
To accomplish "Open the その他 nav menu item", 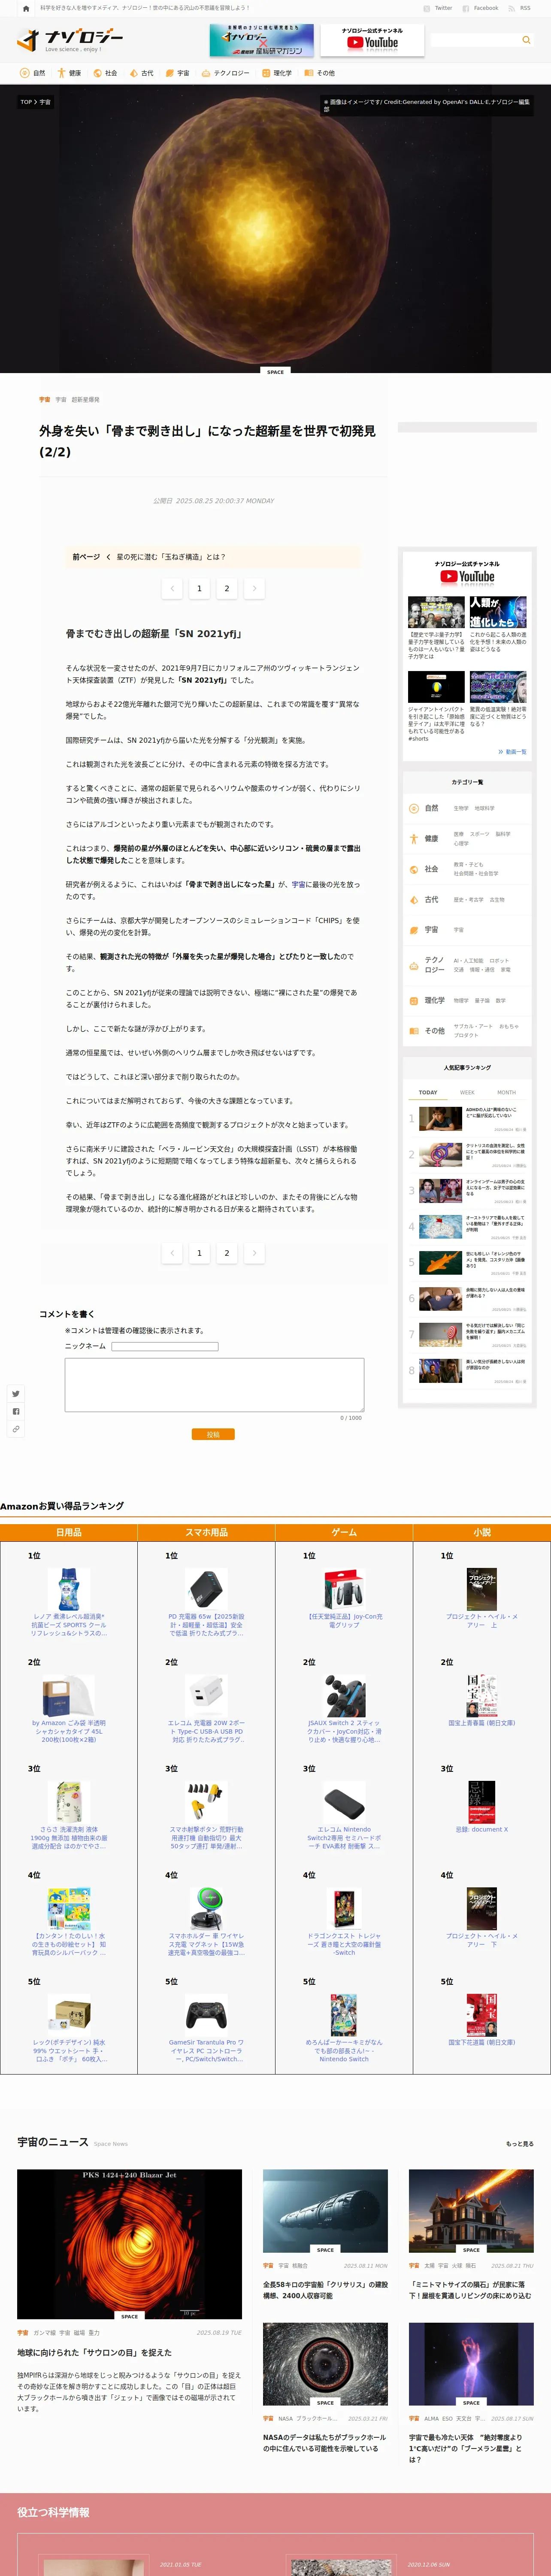I will 320,73.
